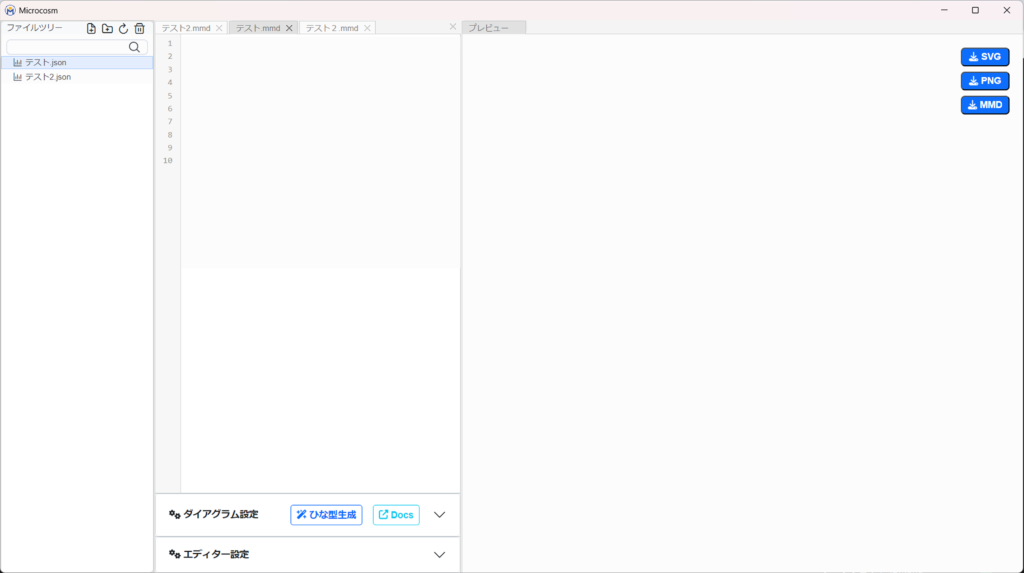Click the Microcosm app logo icon
1024x573 pixels.
10,10
